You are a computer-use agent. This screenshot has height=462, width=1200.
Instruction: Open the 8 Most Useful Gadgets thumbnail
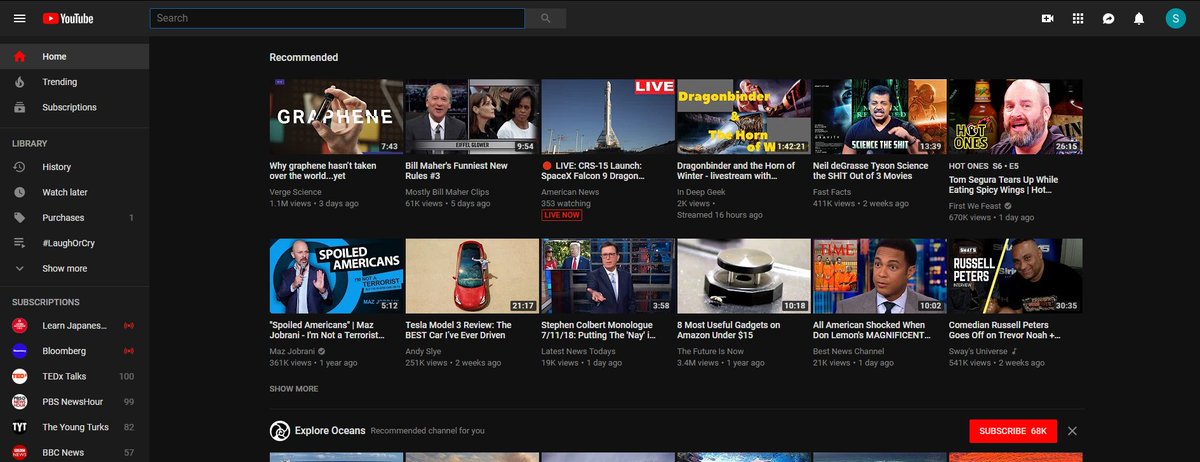[x=744, y=276]
